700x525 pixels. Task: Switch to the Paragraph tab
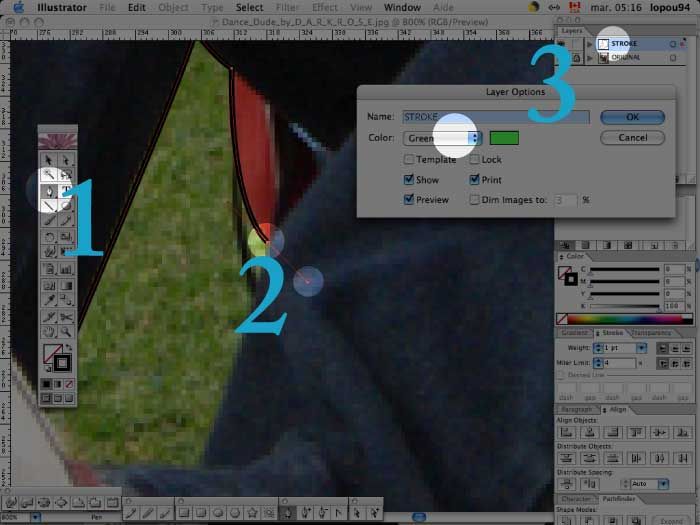tap(576, 410)
